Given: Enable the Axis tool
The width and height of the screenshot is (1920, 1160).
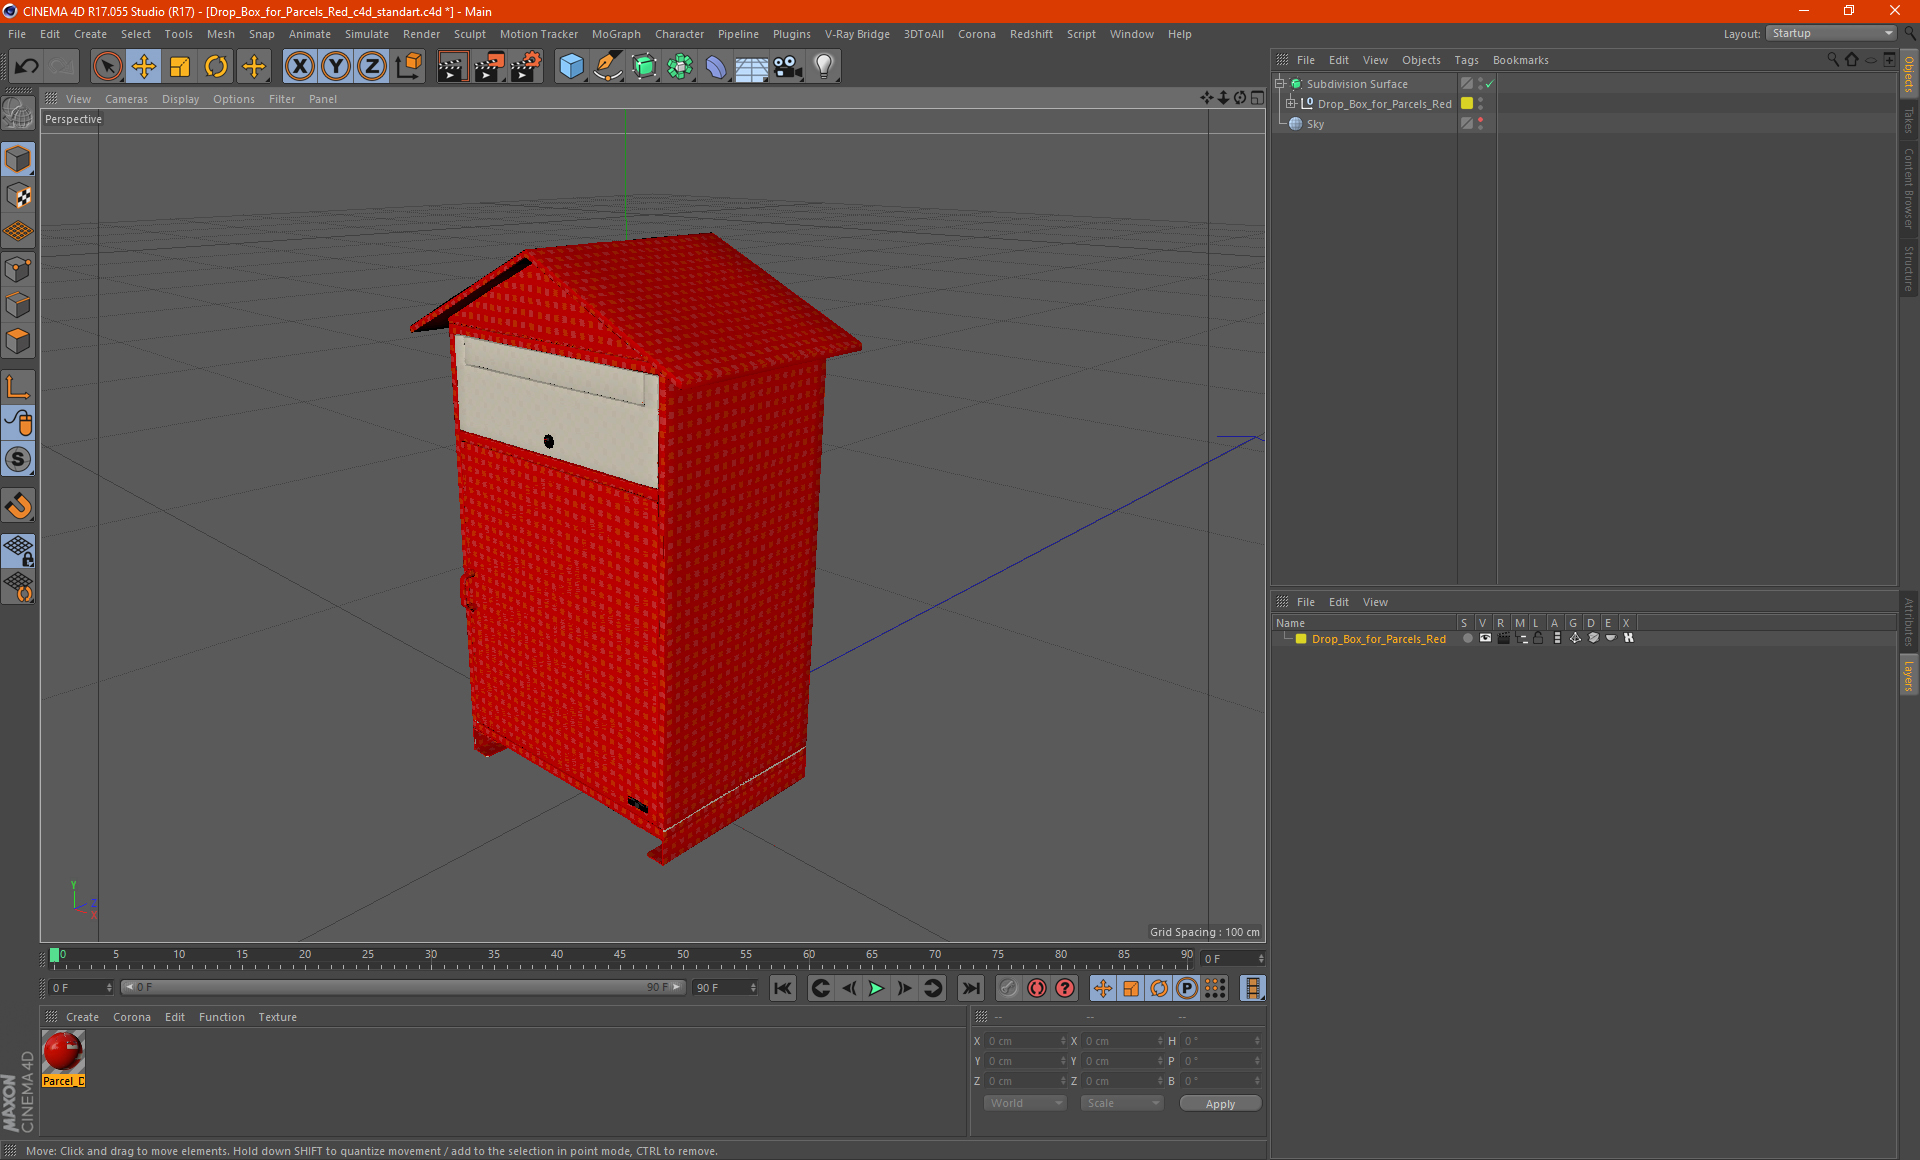Looking at the screenshot, I should pyautogui.click(x=18, y=387).
